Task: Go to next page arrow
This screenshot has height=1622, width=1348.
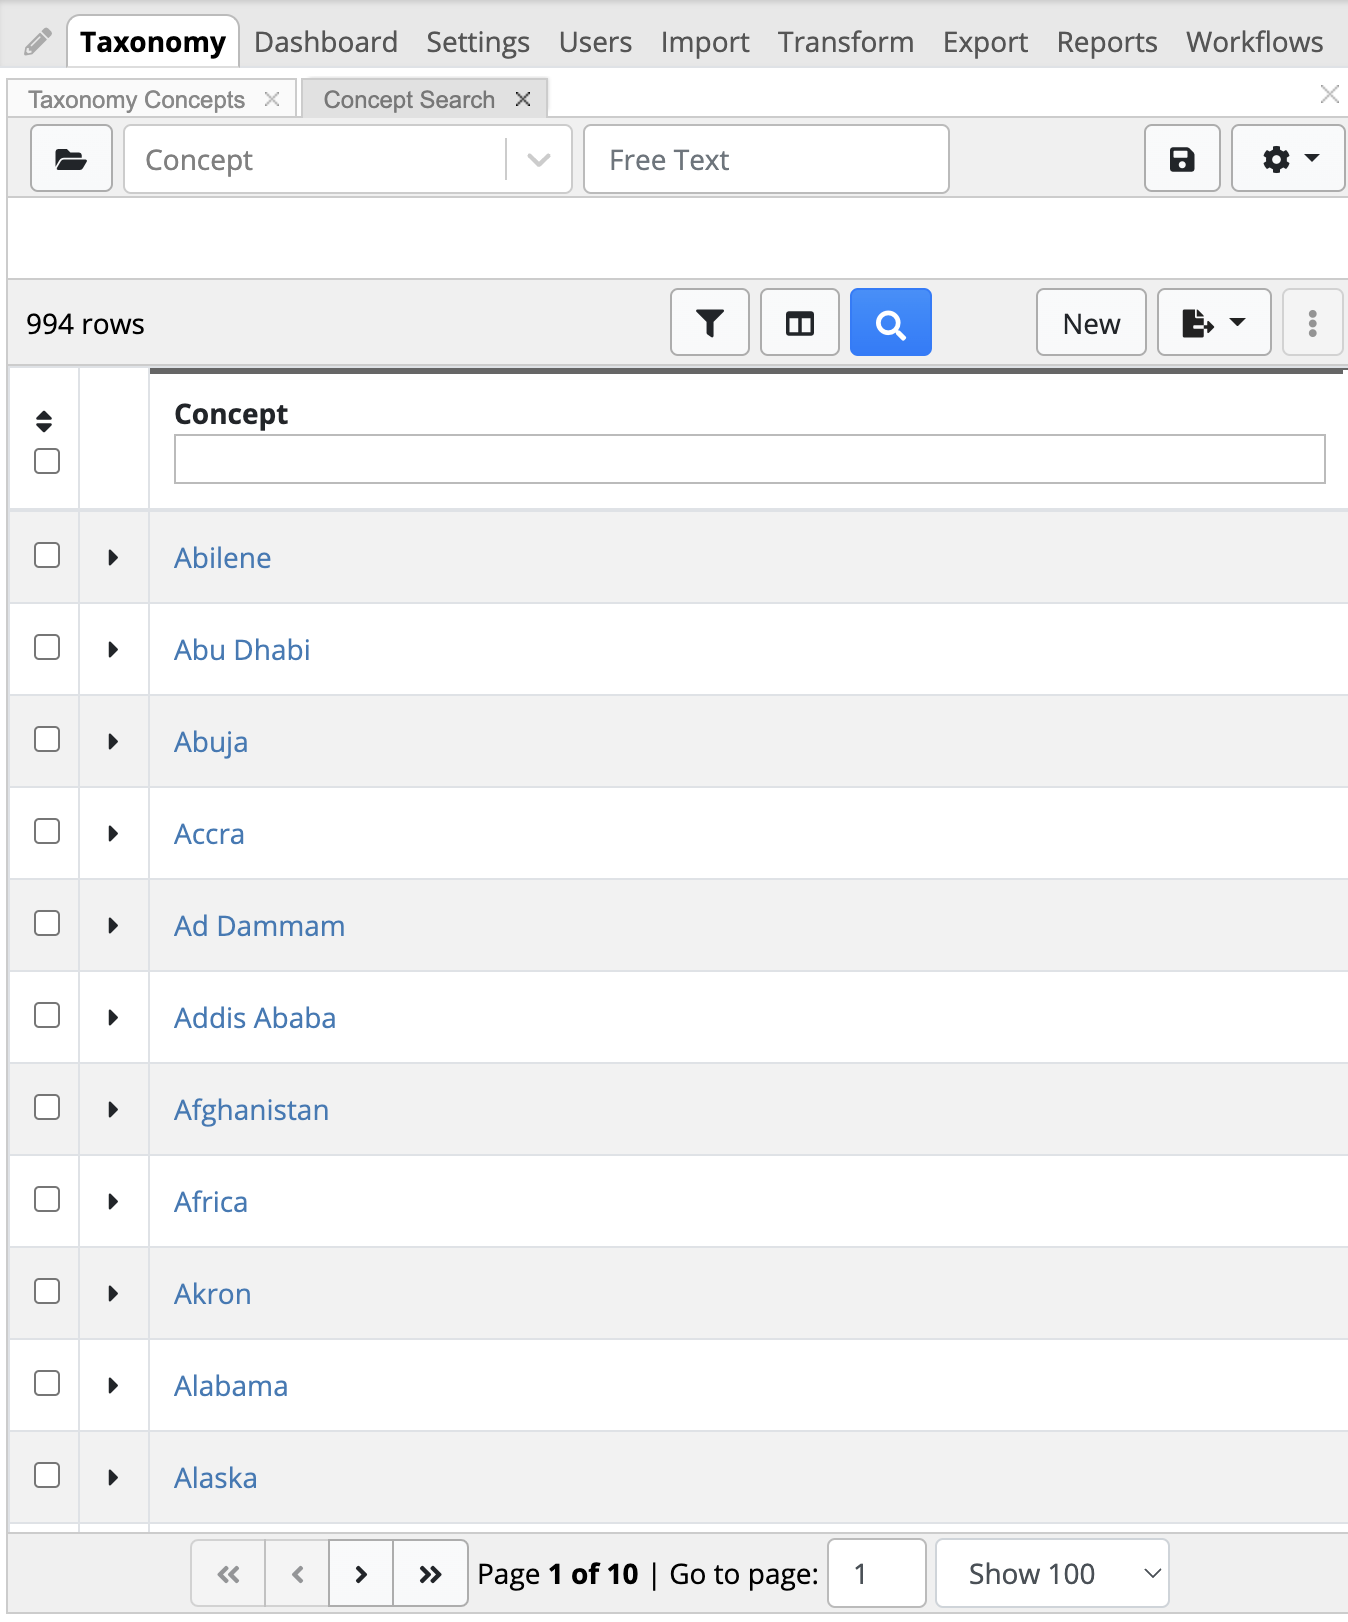Action: point(361,1574)
